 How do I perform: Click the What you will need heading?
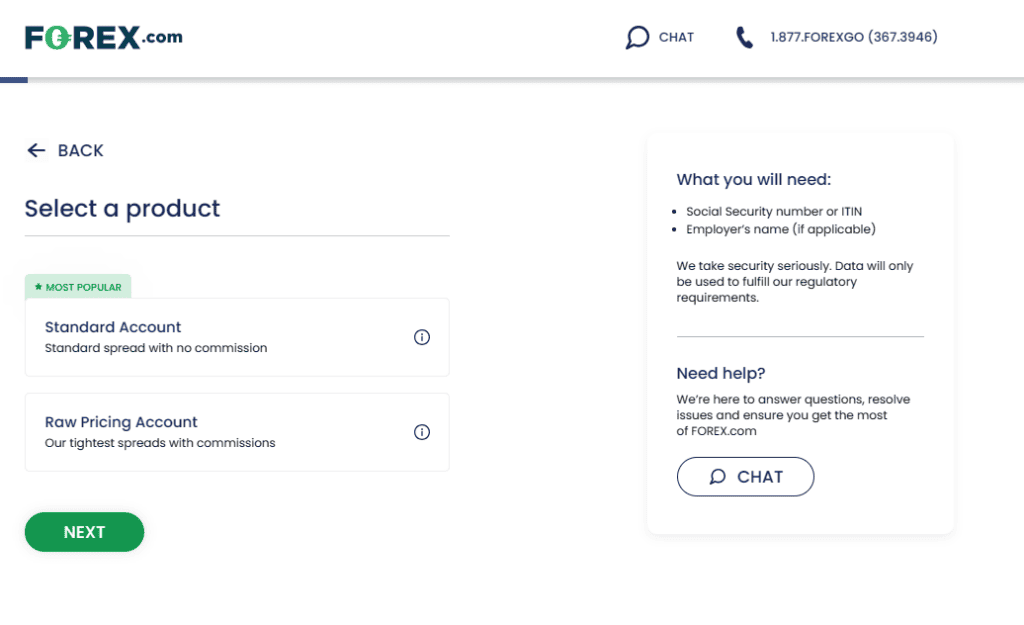coord(754,179)
